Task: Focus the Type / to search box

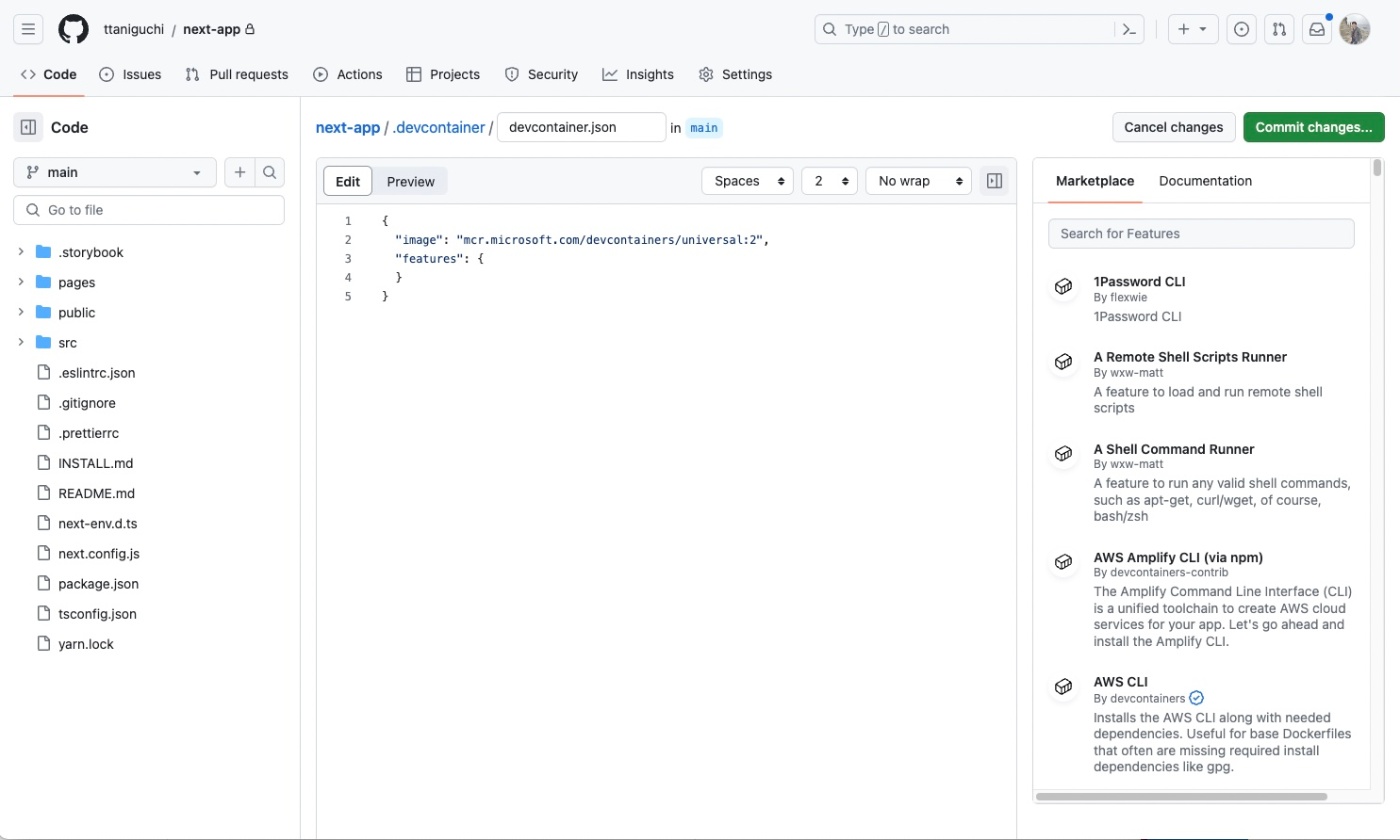Action: [980, 29]
